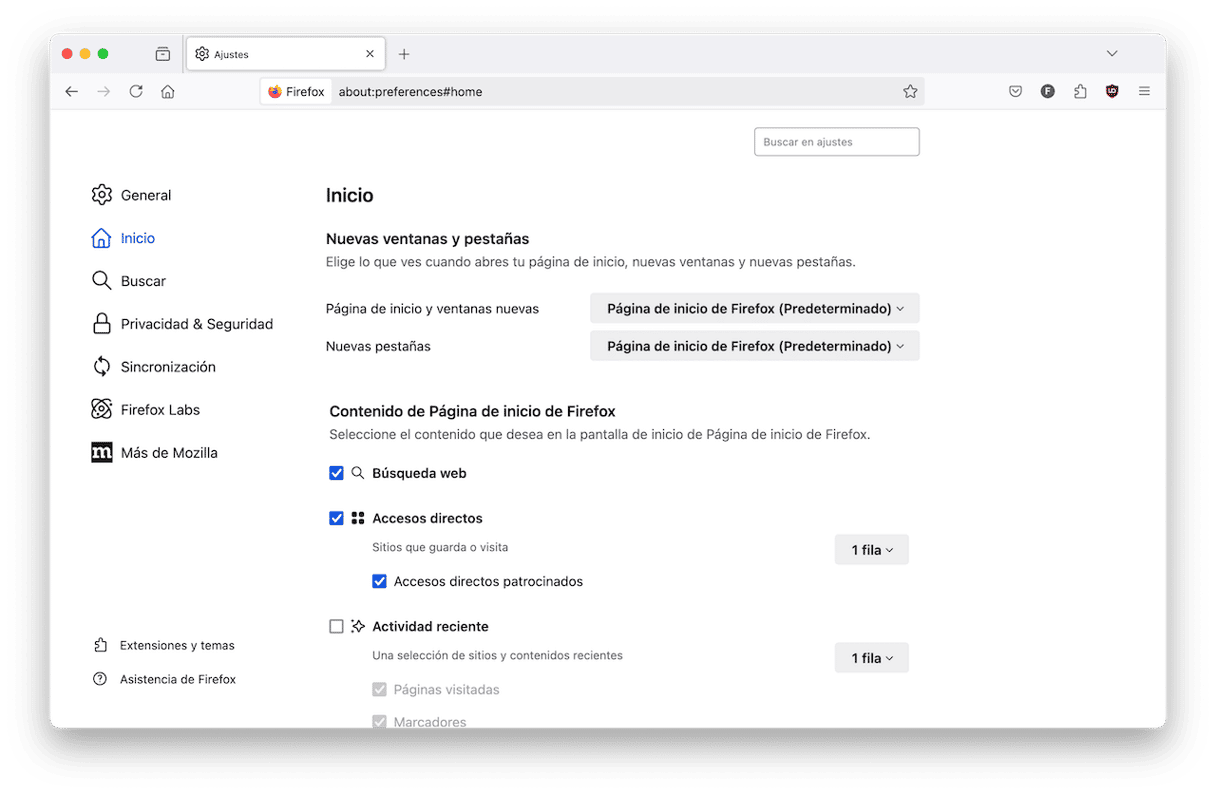
Task: Click Contenido de Página de inicio heading
Action: point(472,411)
